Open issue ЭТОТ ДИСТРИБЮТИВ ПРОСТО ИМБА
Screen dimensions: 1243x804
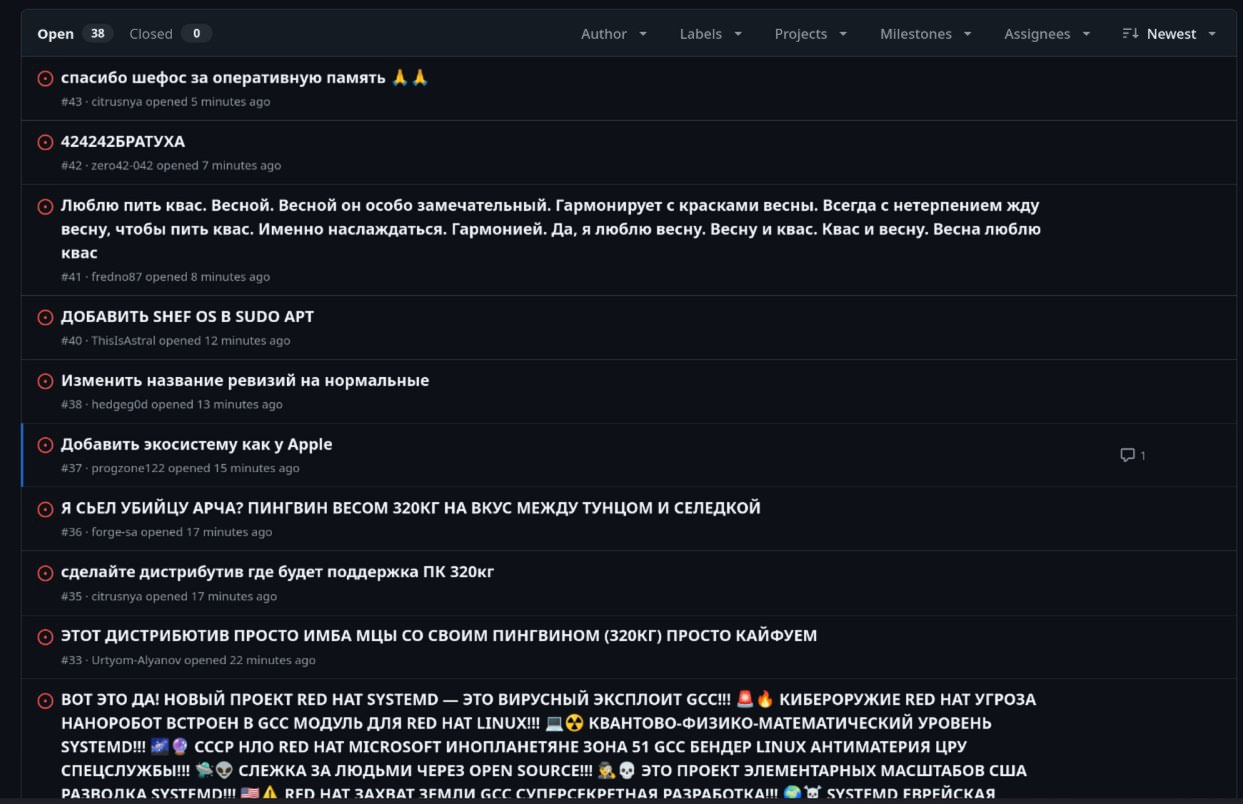(439, 635)
